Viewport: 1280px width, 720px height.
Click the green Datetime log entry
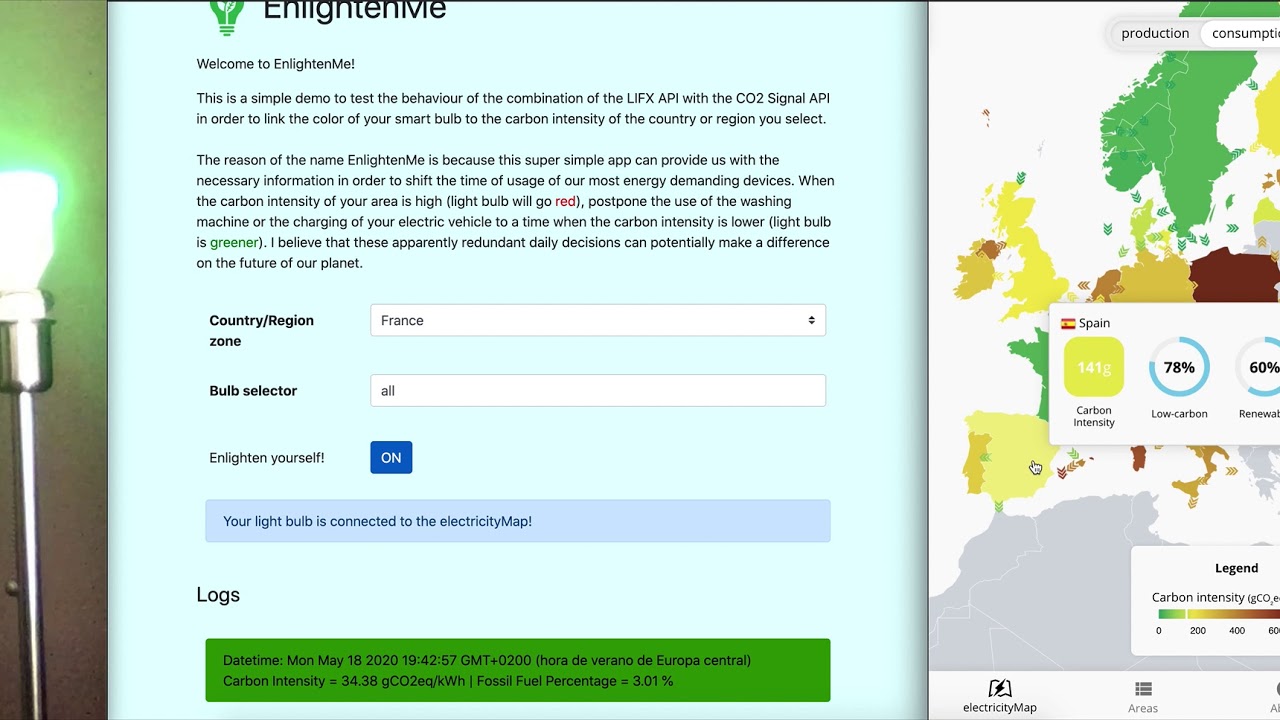[x=518, y=670]
